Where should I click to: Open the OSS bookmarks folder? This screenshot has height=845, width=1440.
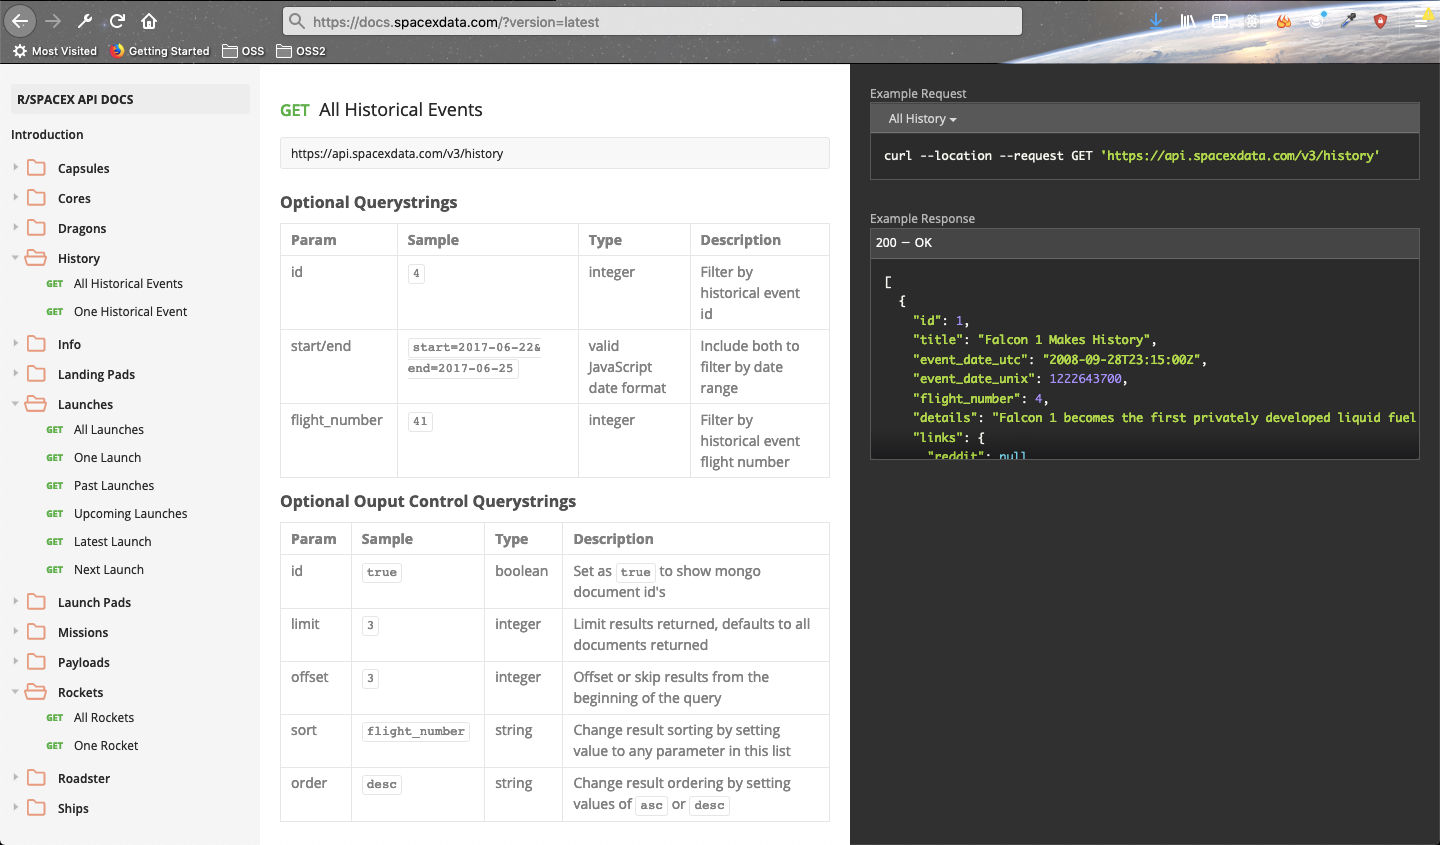243,51
